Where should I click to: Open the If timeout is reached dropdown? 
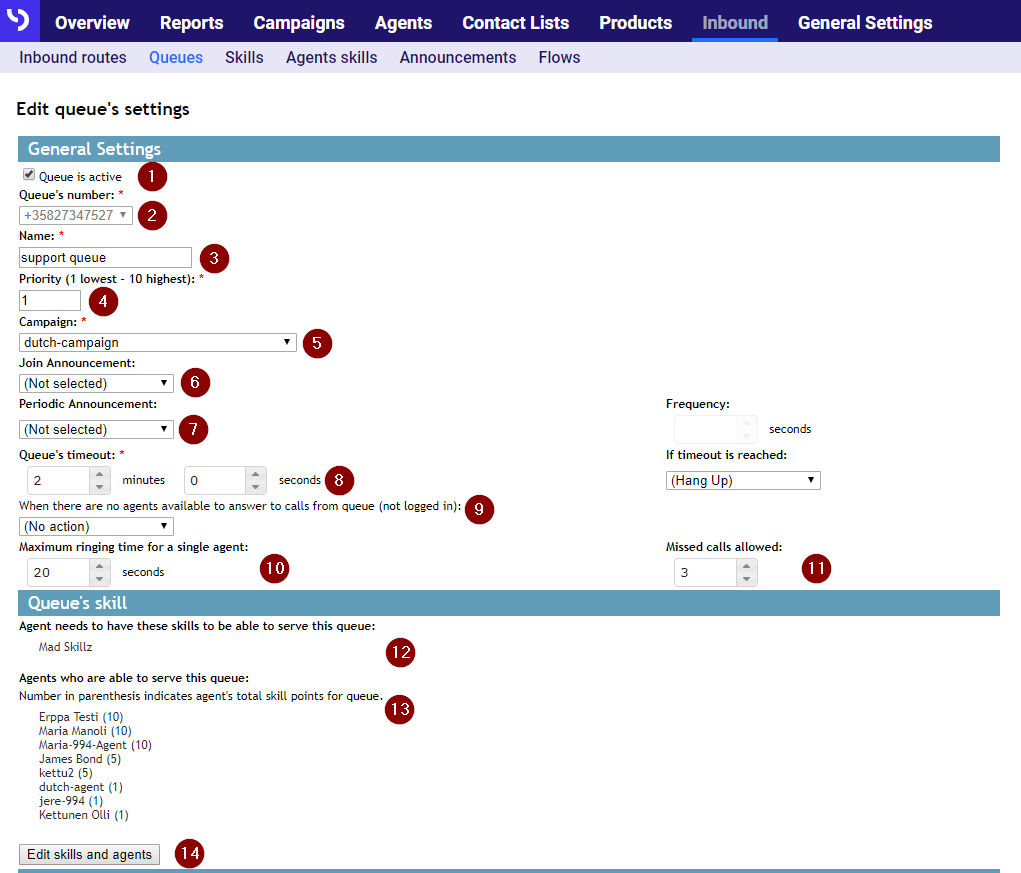[743, 480]
